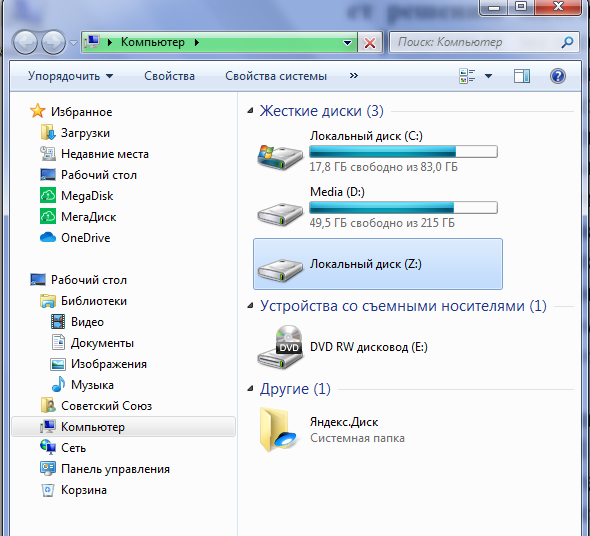The image size is (590, 536).
Task: Open the Упорядочить menu
Action: point(70,76)
